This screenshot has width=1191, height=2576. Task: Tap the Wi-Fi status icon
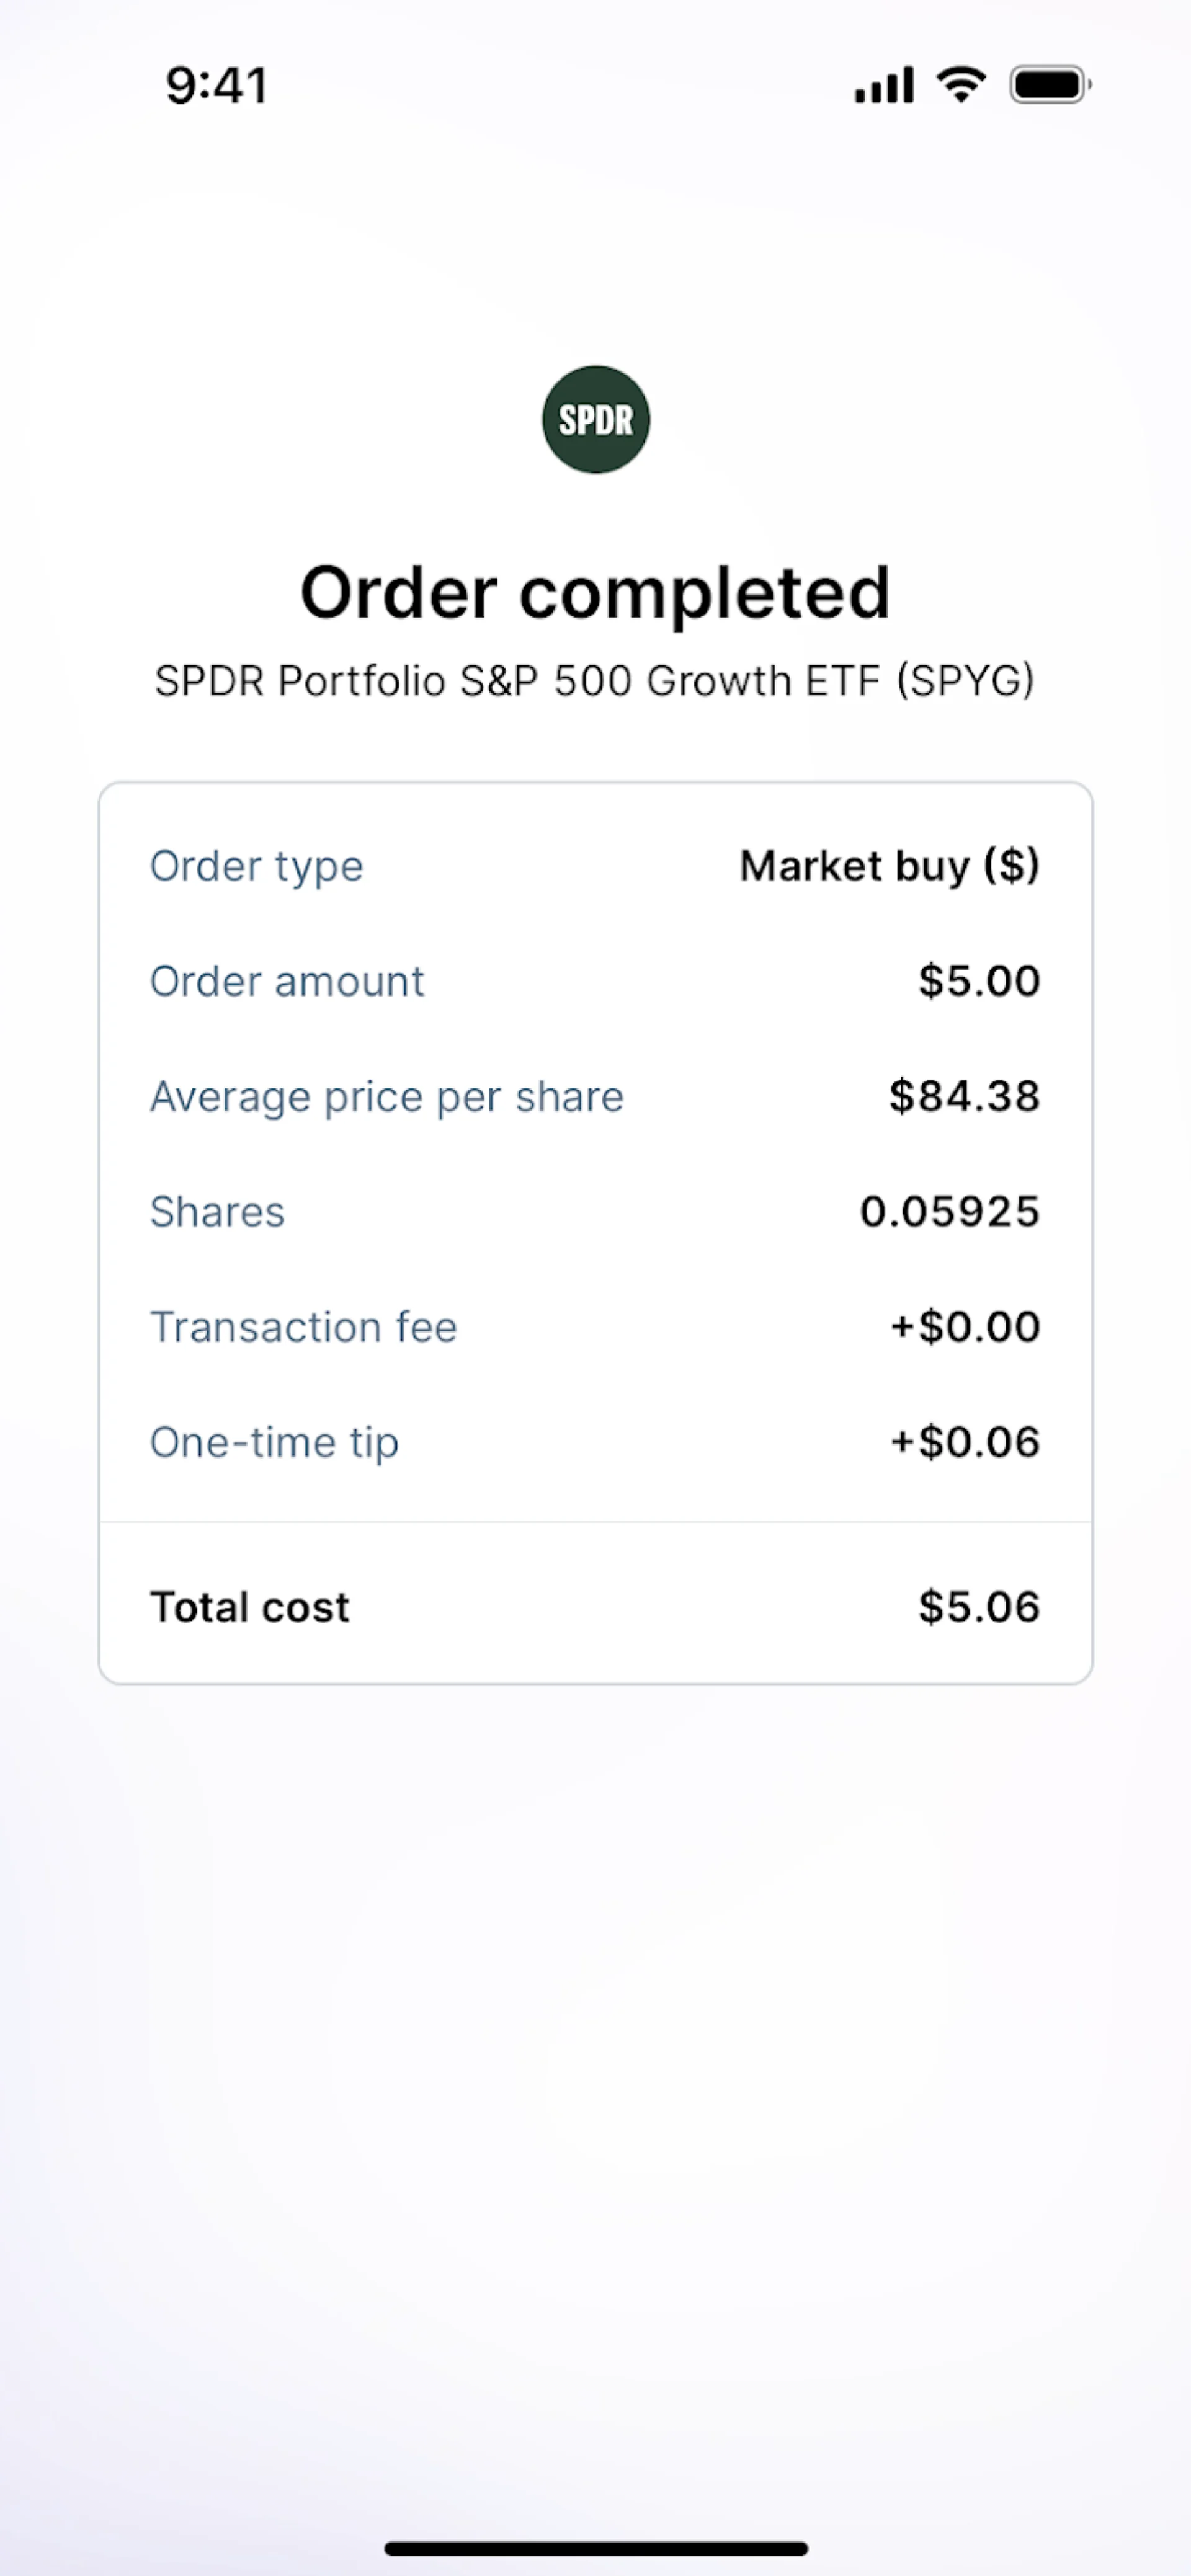pyautogui.click(x=961, y=84)
